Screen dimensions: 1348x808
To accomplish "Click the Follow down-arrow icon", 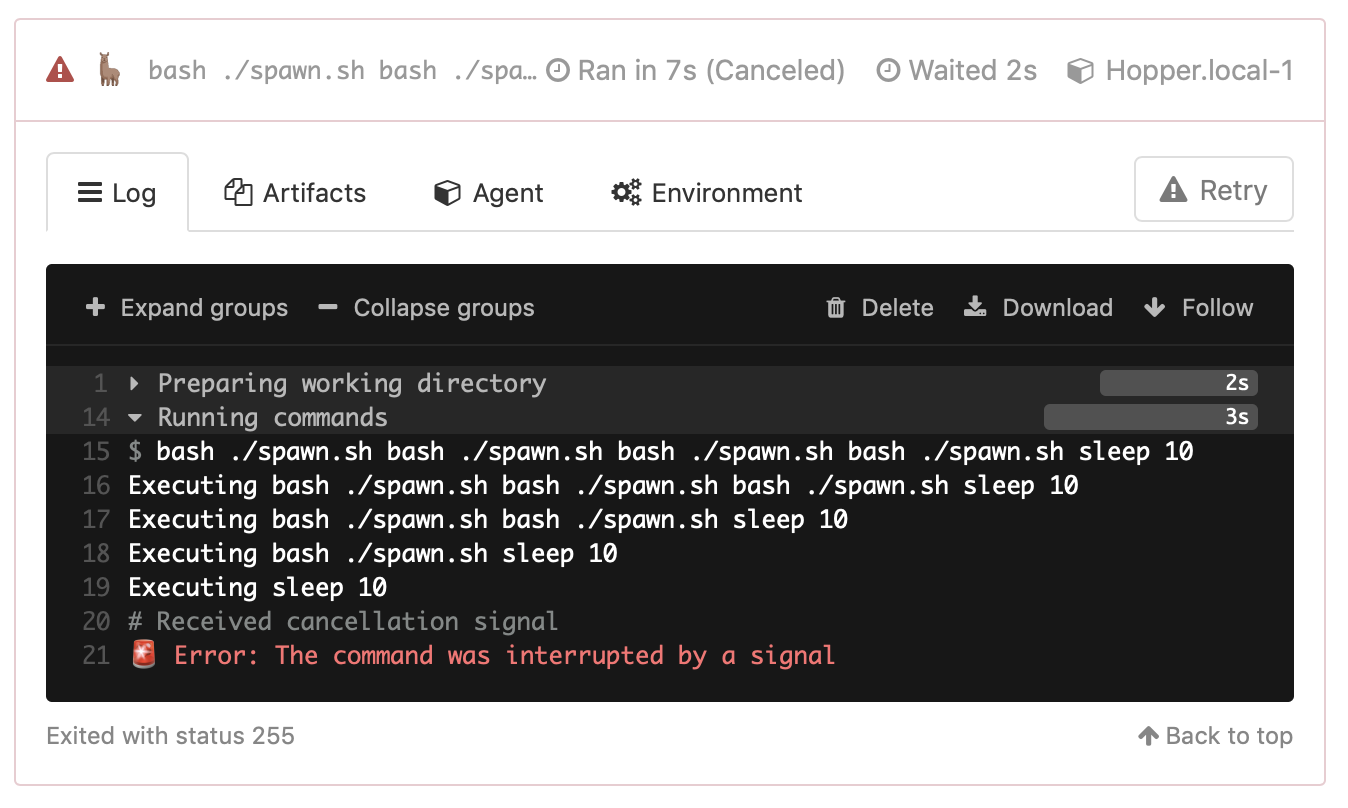I will pyautogui.click(x=1154, y=308).
